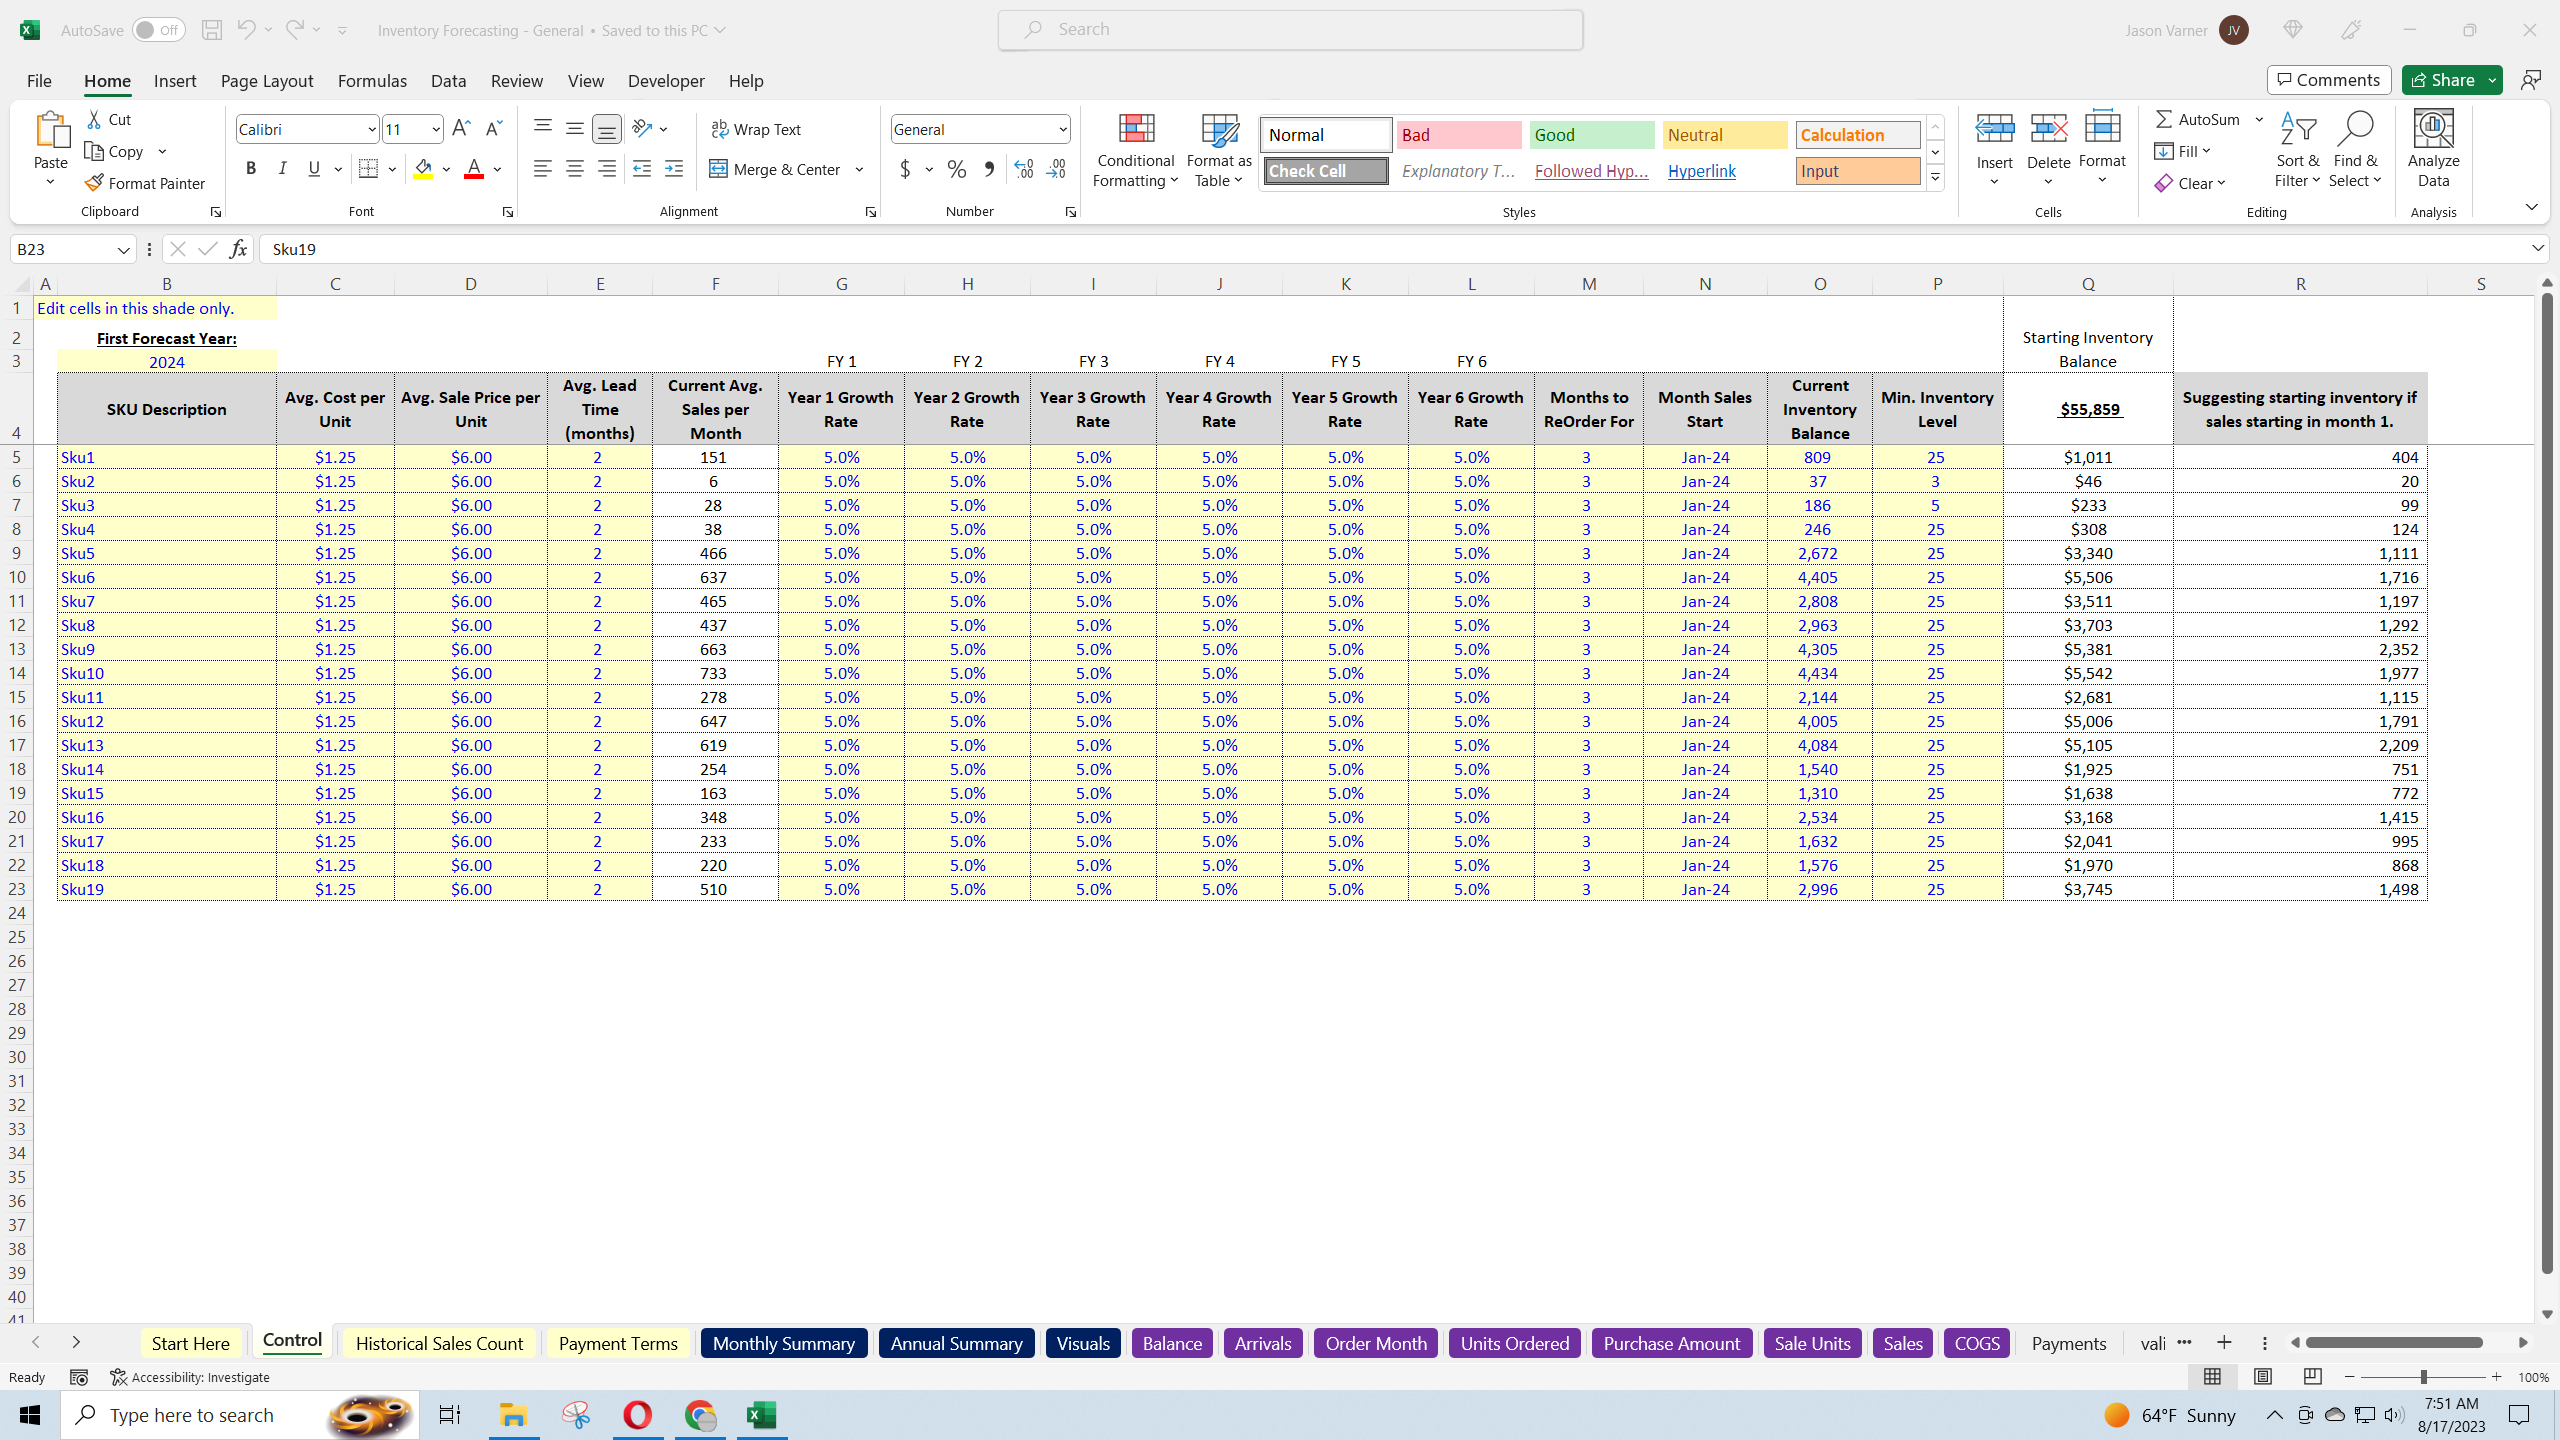Toggle Wrap Text on selected cell
2560x1440 pixels.
pyautogui.click(x=756, y=129)
